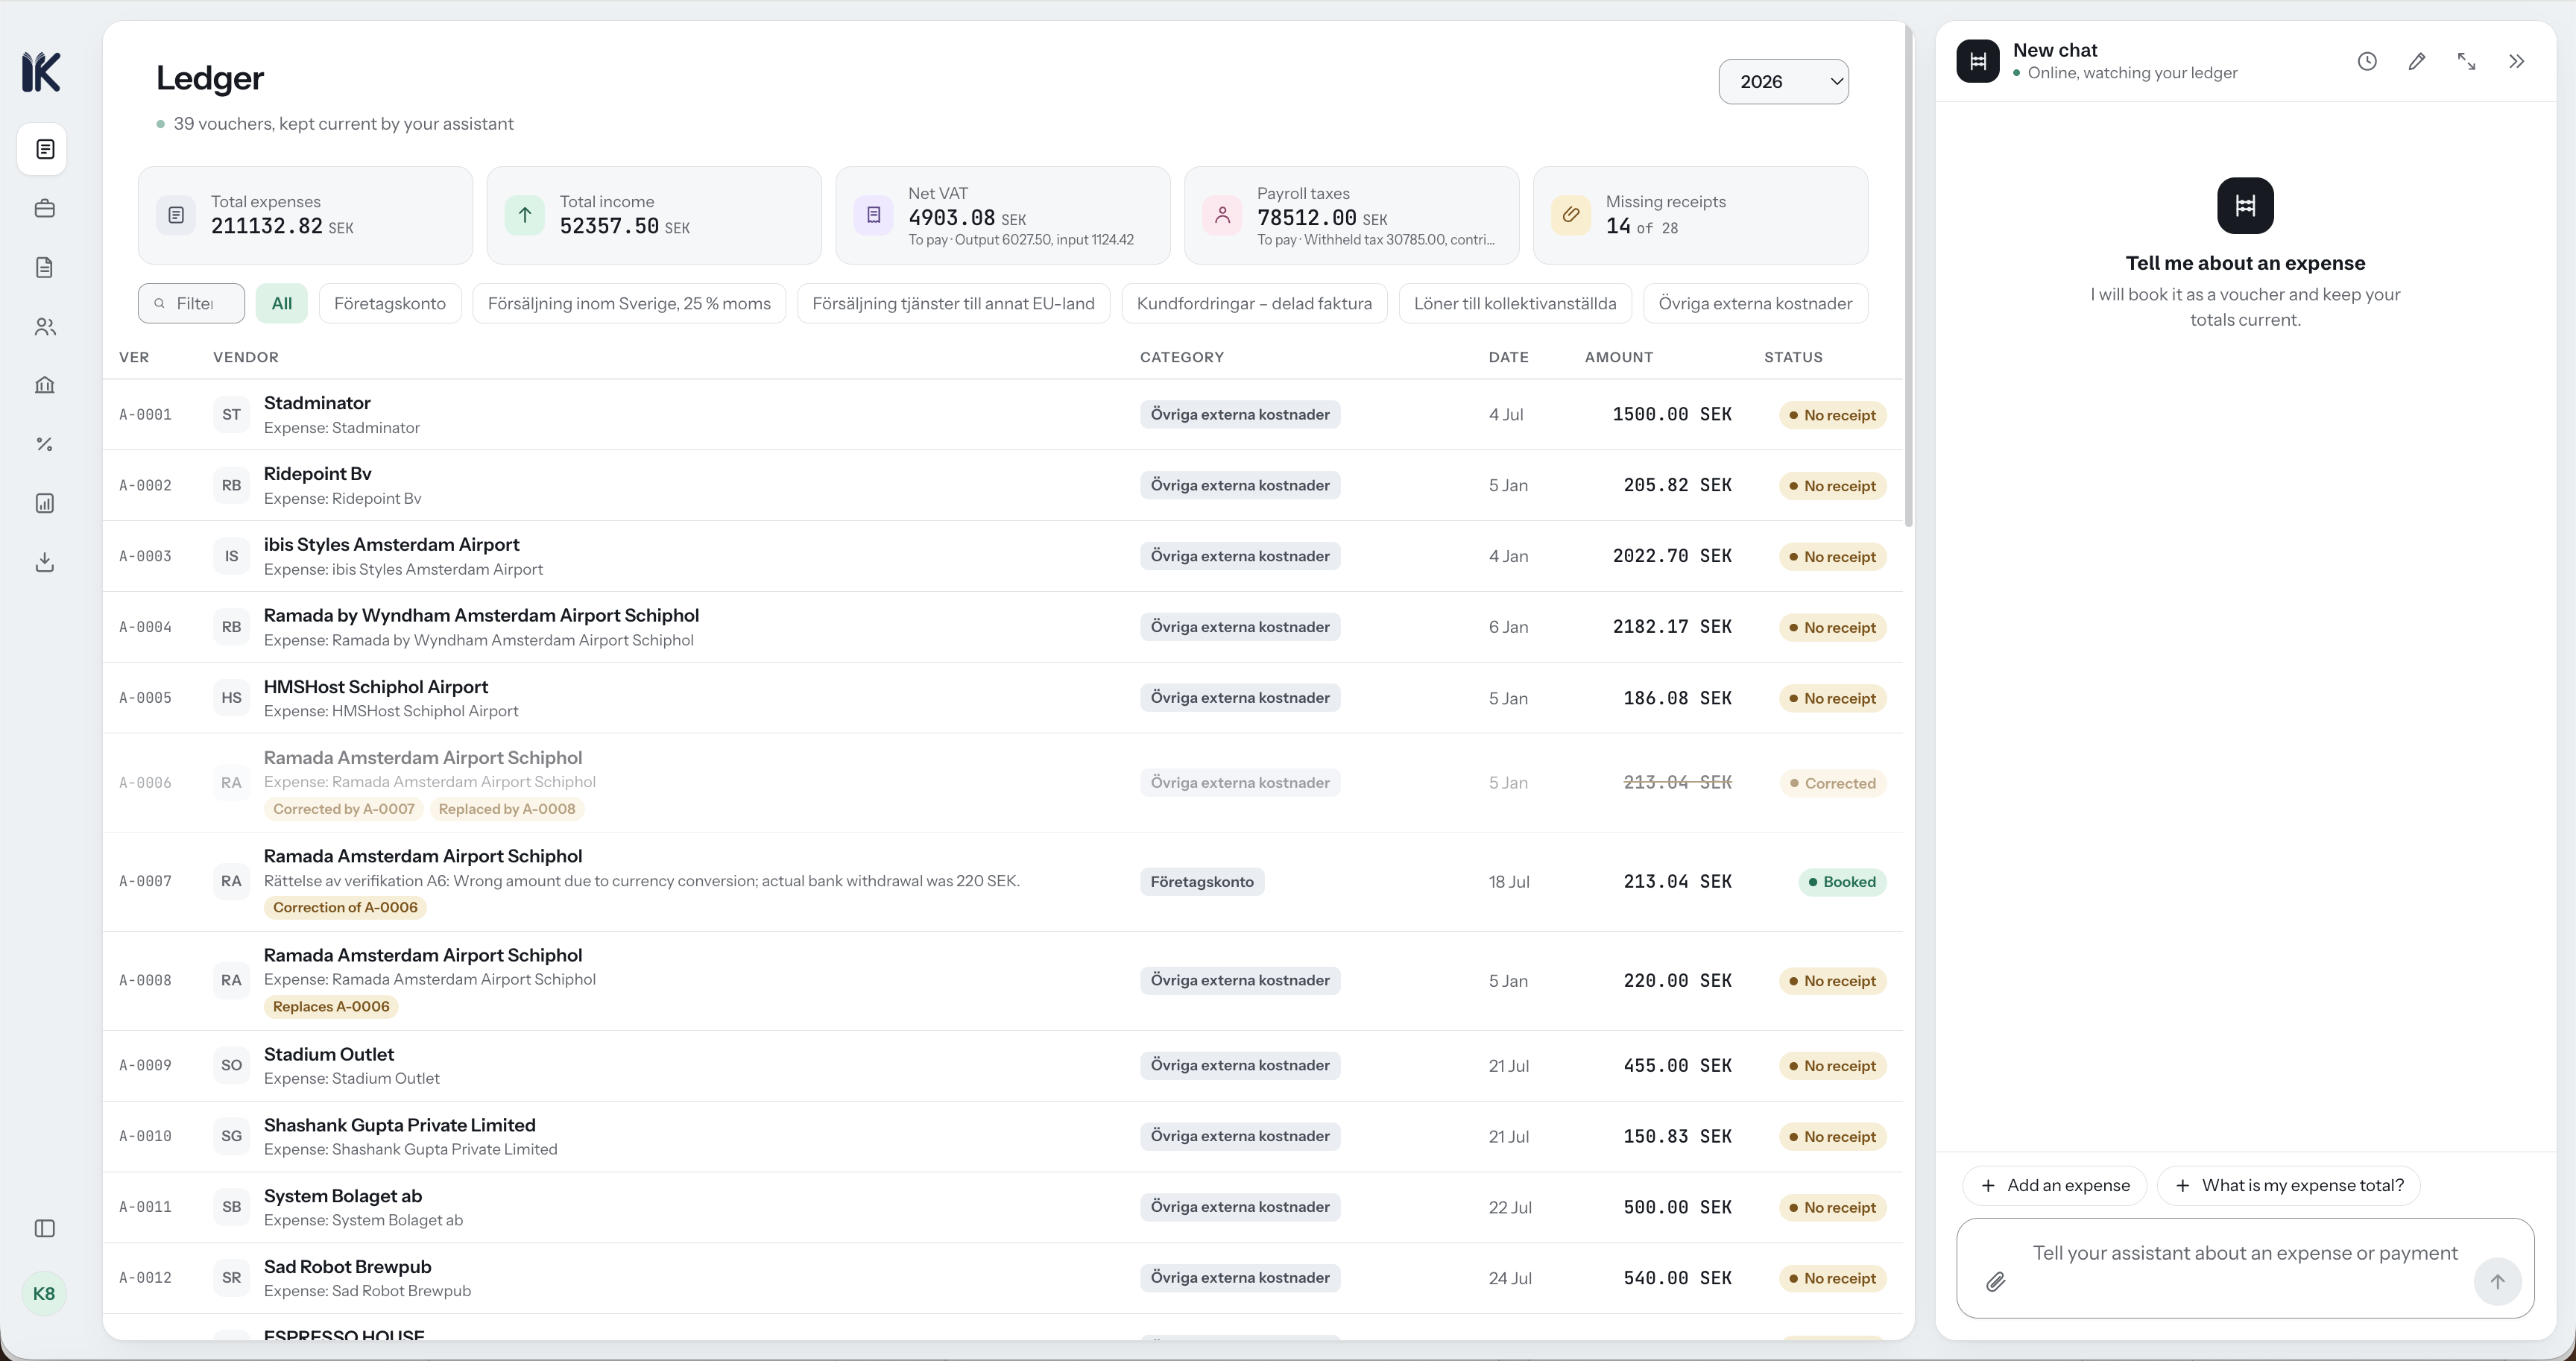Click What is my expense total? suggestion
This screenshot has height=1361, width=2576.
[2288, 1185]
